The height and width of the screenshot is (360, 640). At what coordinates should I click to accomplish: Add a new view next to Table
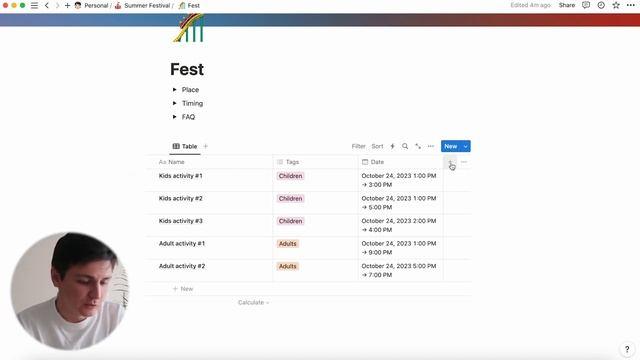206,146
